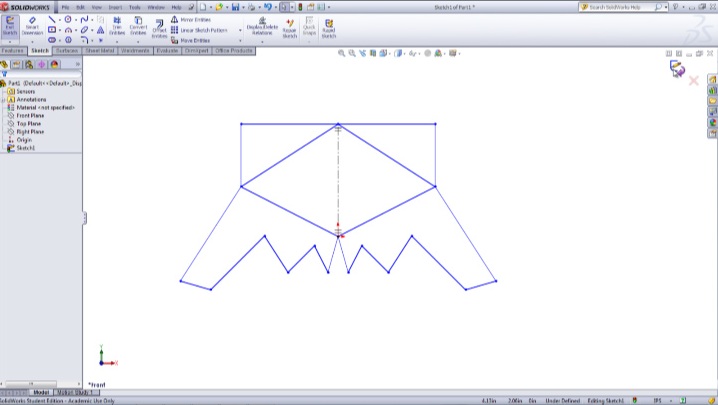Select the Straight Slot tool
Viewport: 718px width, 405px height.
pyautogui.click(x=52, y=40)
